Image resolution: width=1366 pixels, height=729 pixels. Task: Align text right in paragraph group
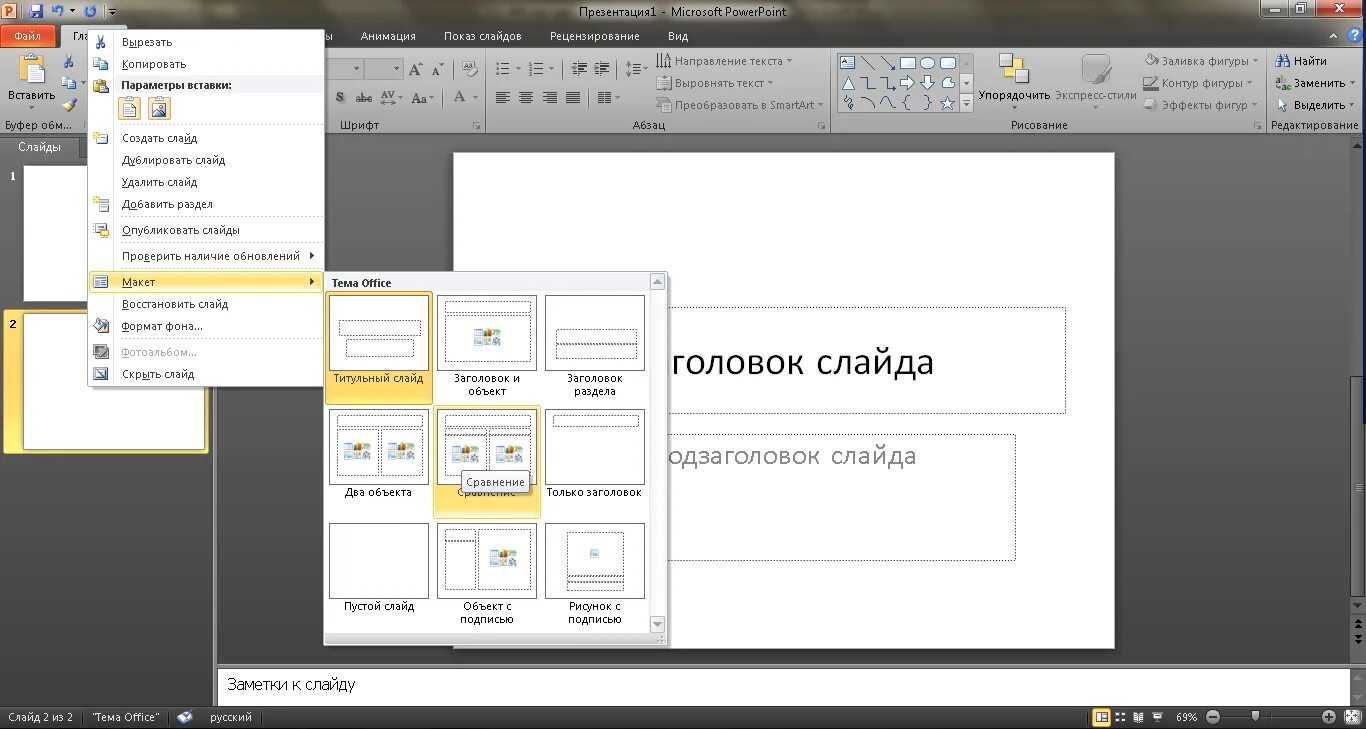click(x=550, y=97)
